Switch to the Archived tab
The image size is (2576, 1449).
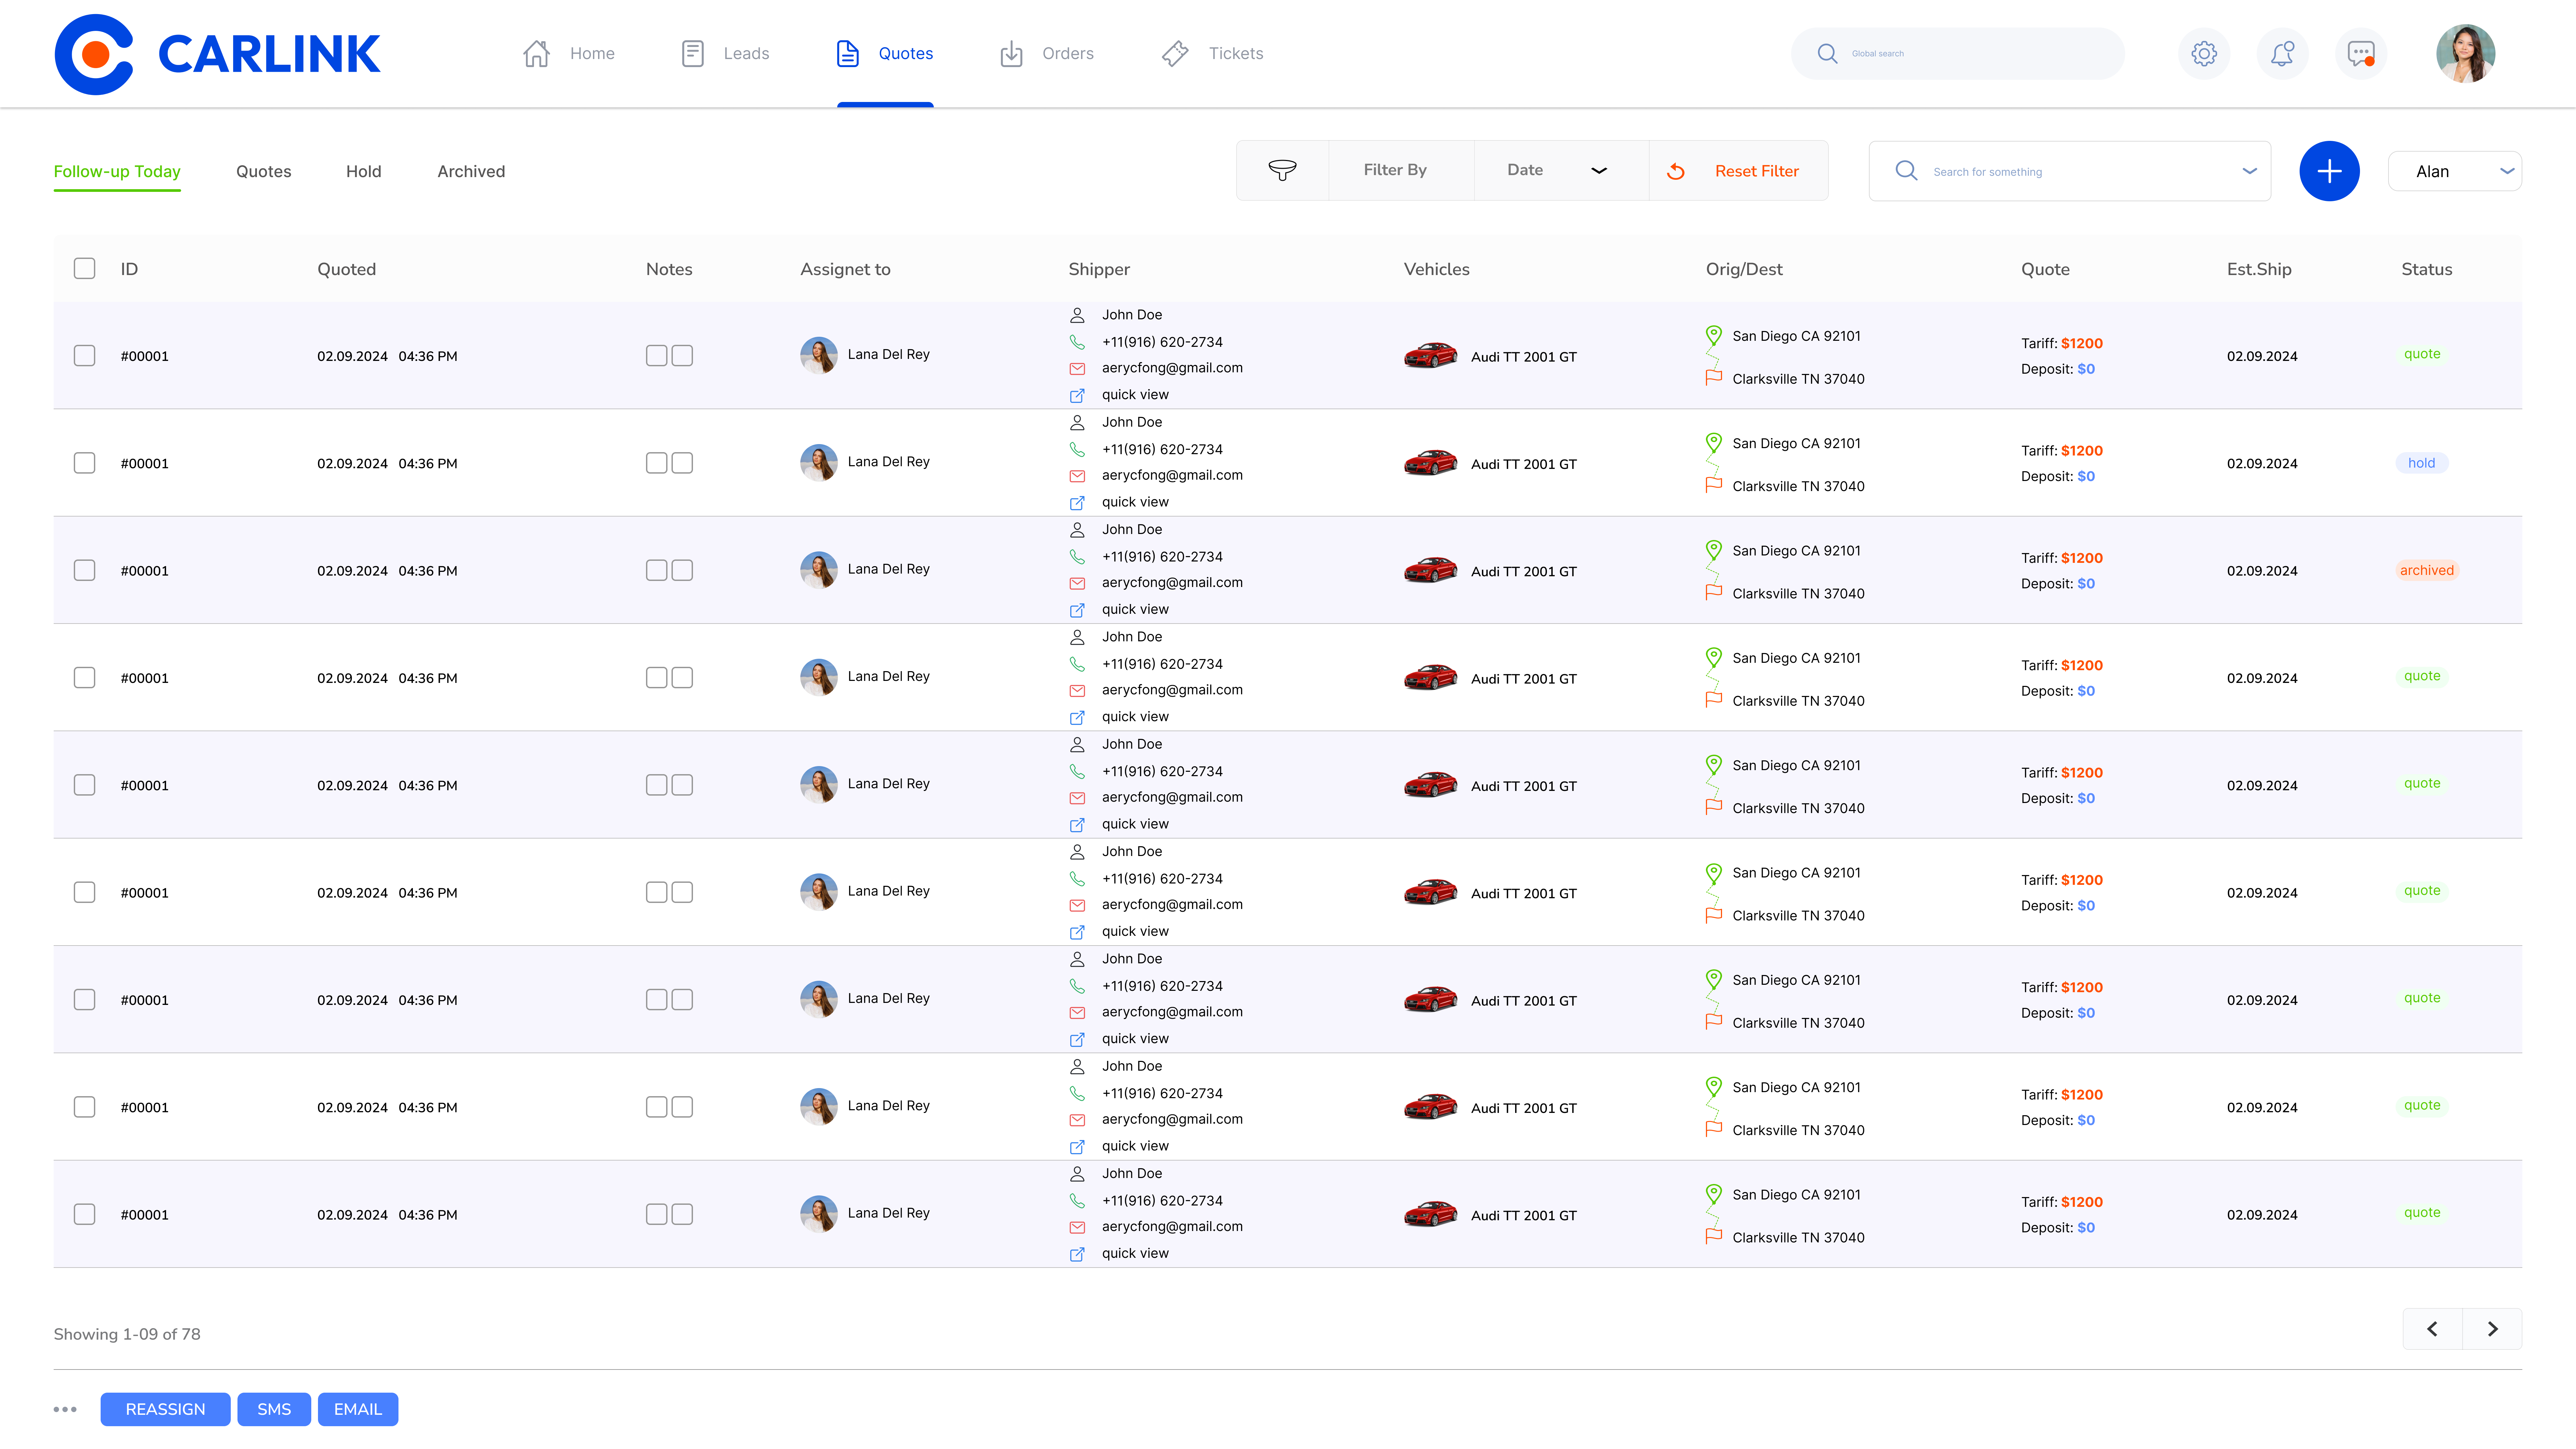471,171
